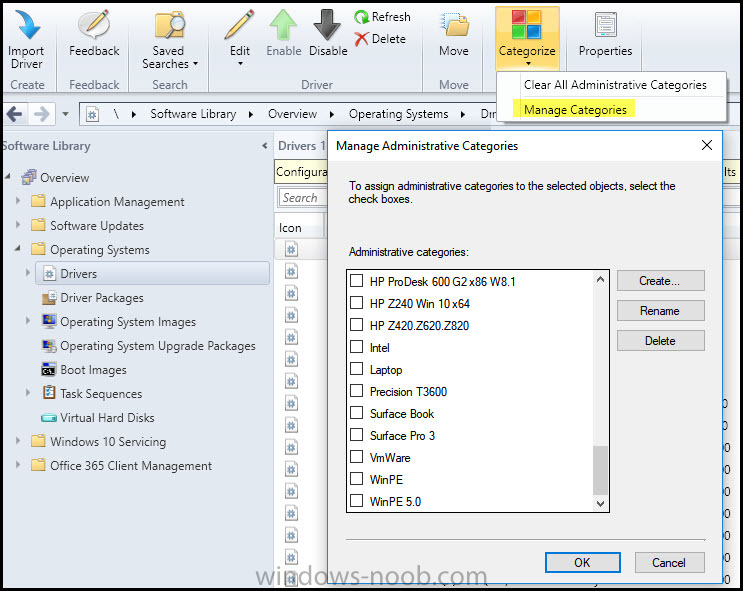Click the forward navigation arrow

[42, 114]
